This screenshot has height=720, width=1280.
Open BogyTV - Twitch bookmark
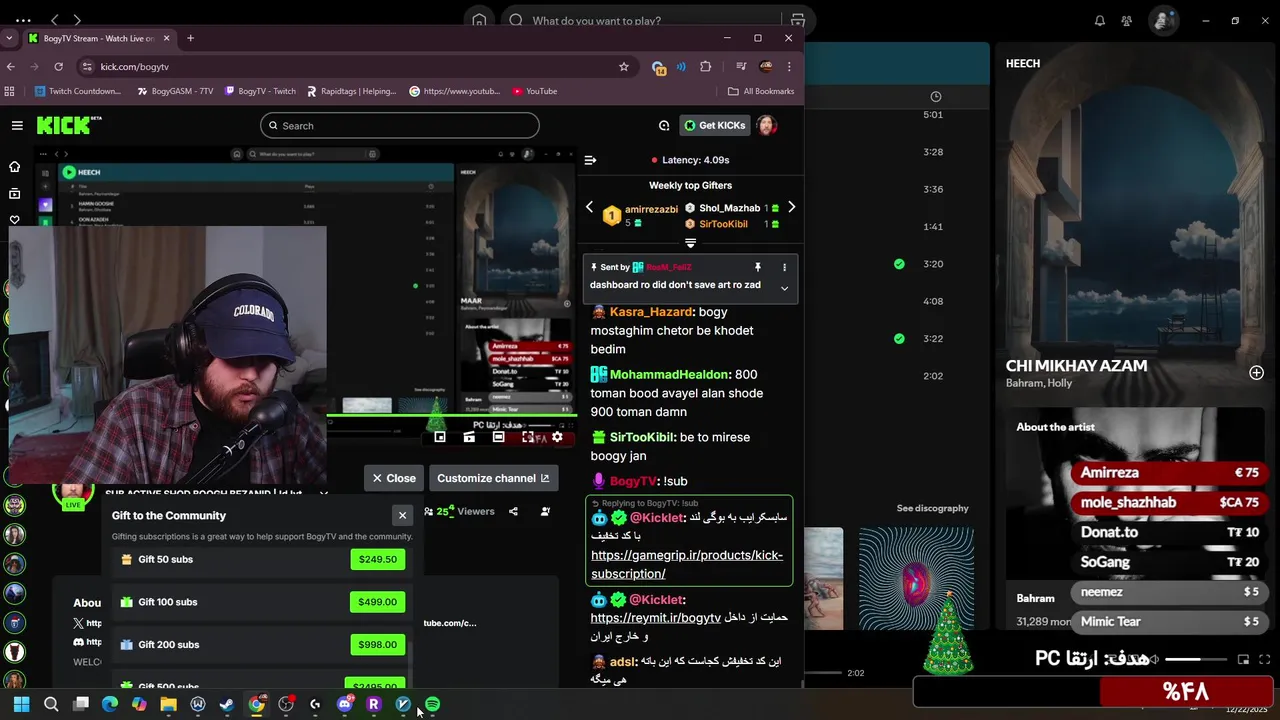tap(260, 91)
